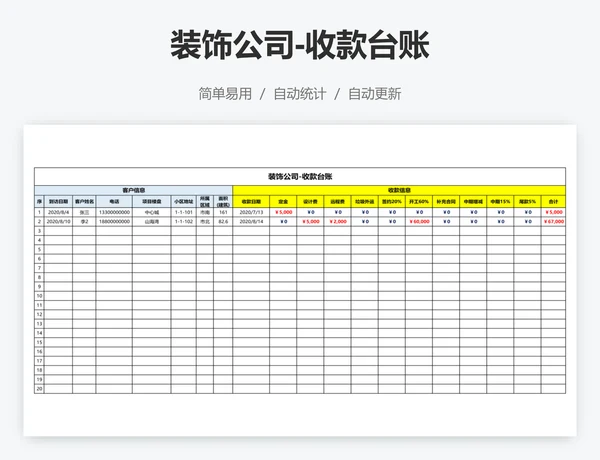
Task: Select the blue 客户信息 group header
Action: (134, 190)
